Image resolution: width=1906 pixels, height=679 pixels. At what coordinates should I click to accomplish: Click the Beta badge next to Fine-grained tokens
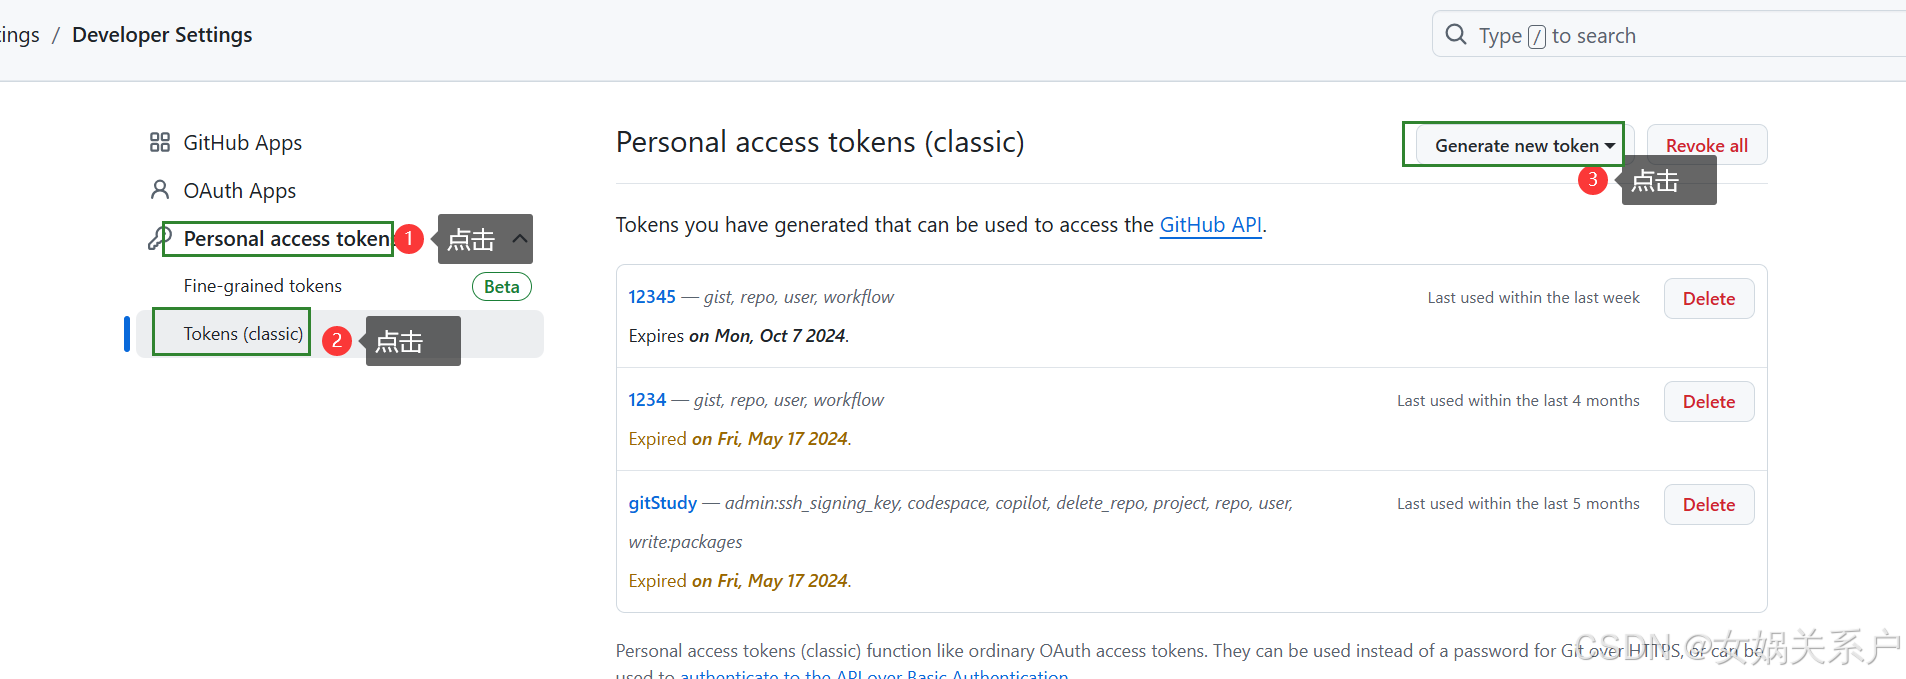pyautogui.click(x=501, y=286)
